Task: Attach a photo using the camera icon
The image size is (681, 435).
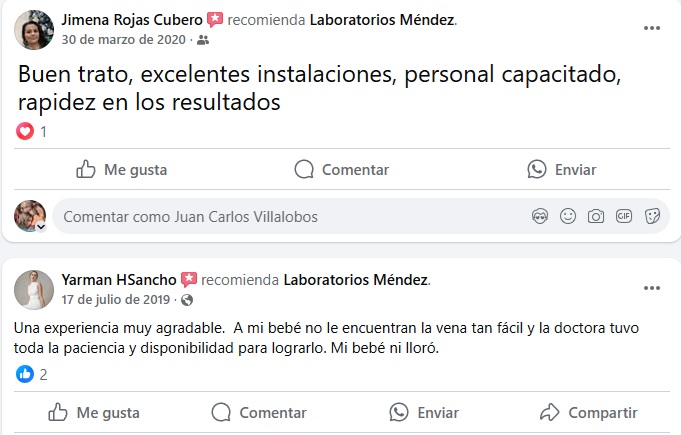Action: (596, 216)
